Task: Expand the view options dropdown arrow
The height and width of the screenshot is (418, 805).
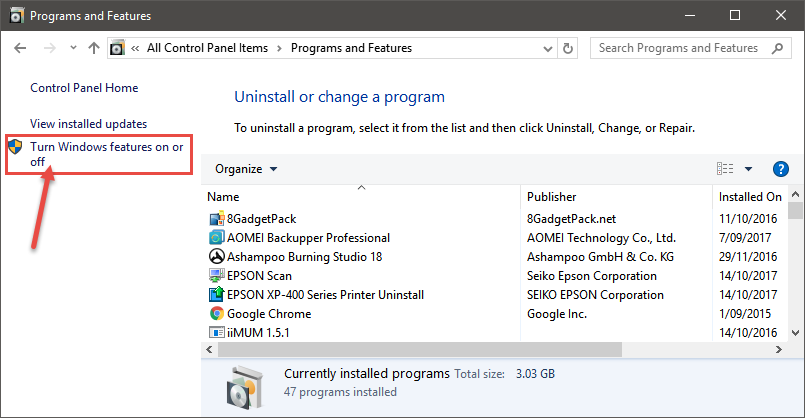Action: click(x=749, y=169)
